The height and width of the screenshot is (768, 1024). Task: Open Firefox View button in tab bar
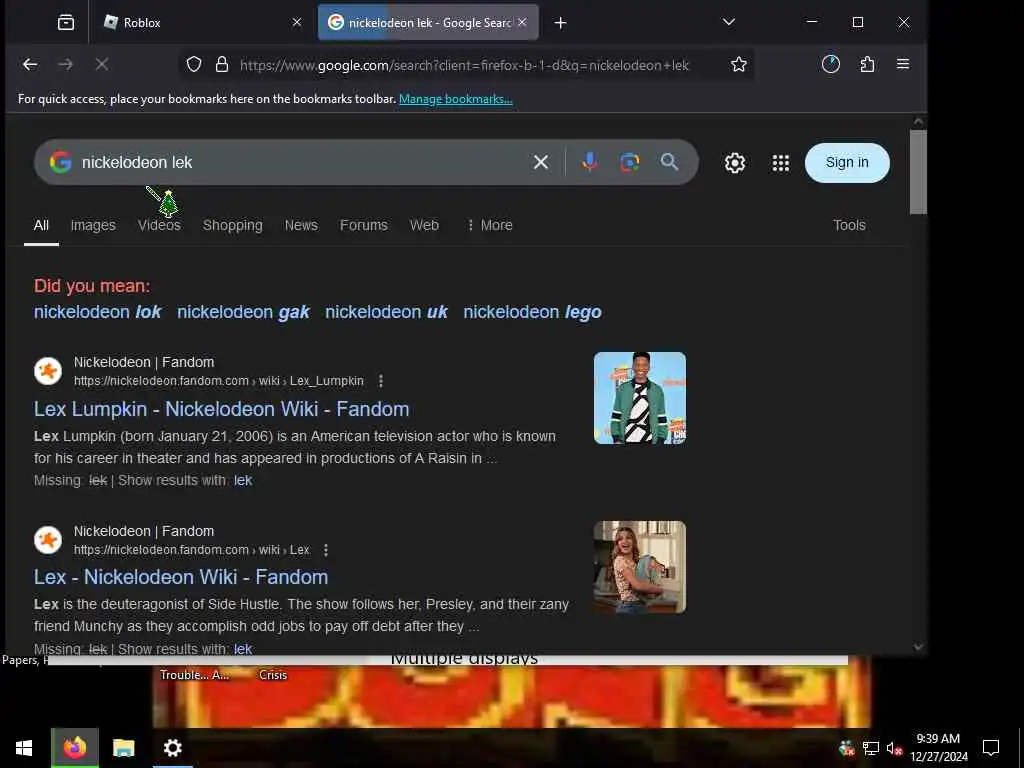coord(66,23)
